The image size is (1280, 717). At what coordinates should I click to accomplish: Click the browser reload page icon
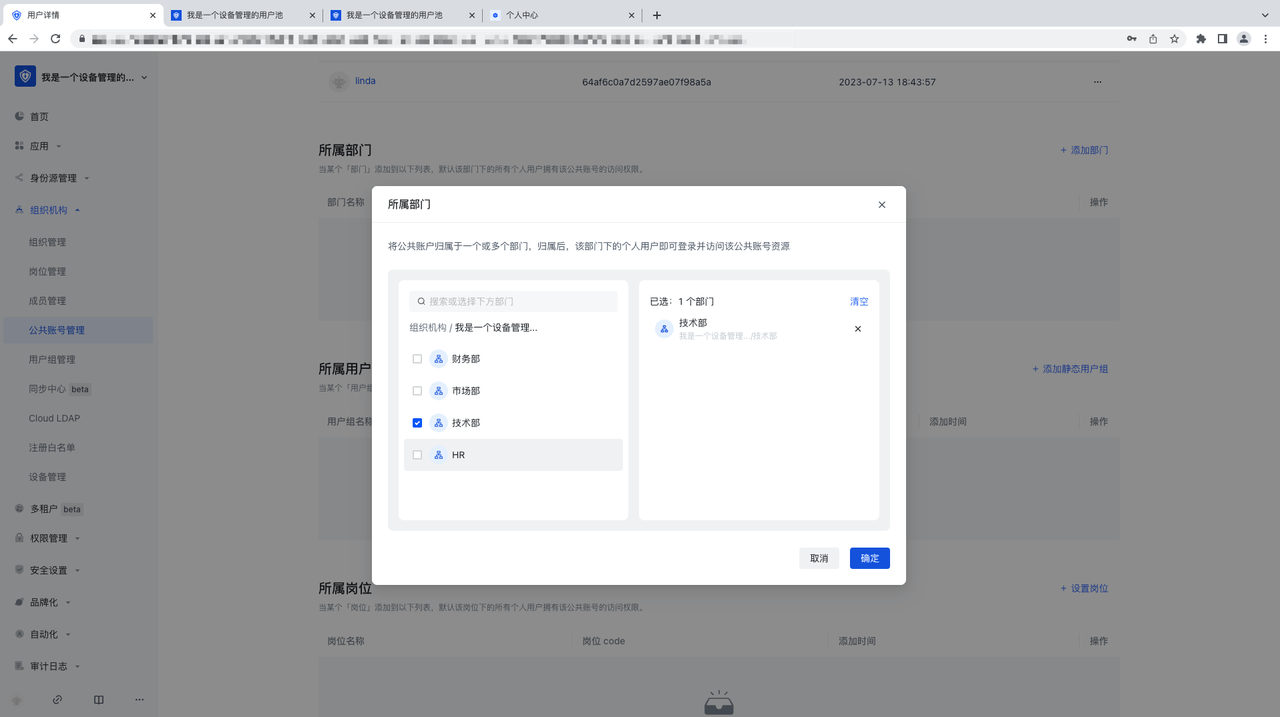[55, 39]
